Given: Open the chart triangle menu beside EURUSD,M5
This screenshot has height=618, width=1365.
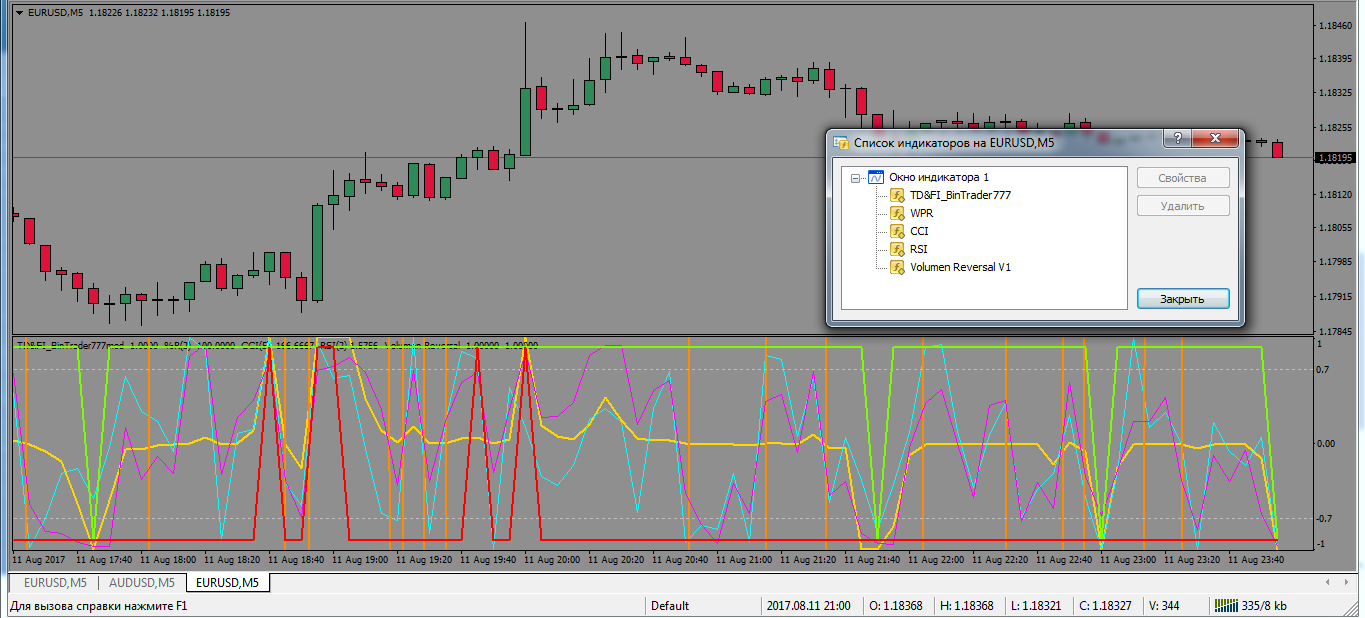Looking at the screenshot, I should click(x=19, y=13).
